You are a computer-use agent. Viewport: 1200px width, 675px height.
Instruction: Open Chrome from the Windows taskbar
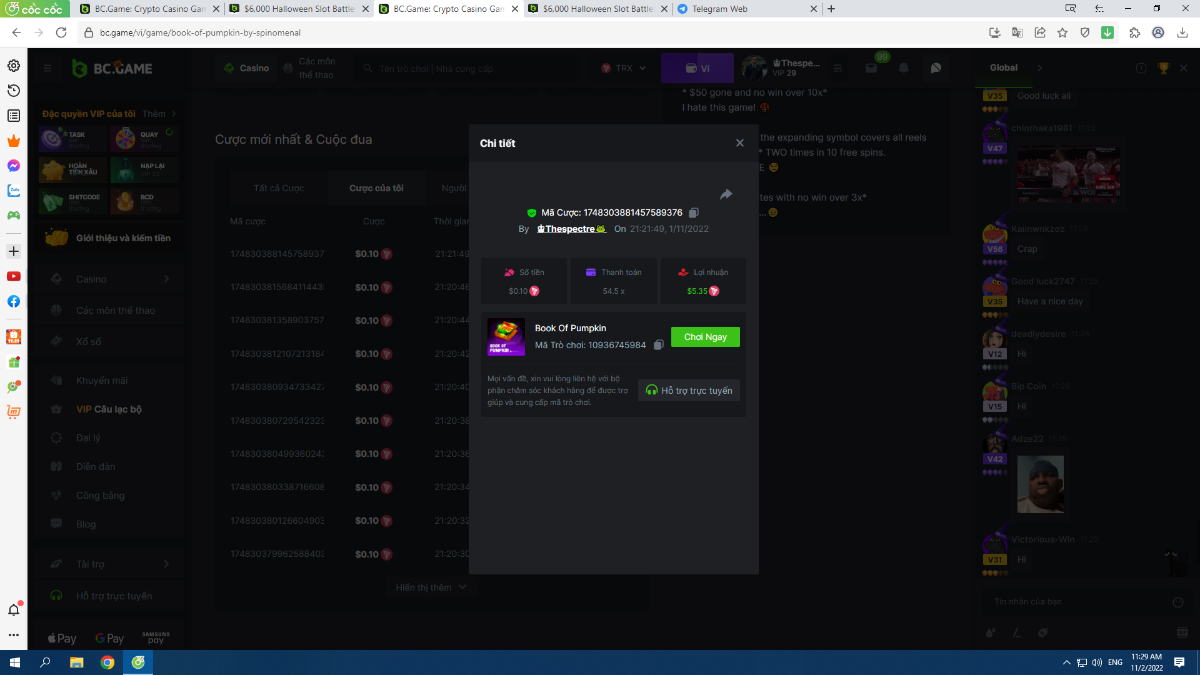click(x=107, y=662)
